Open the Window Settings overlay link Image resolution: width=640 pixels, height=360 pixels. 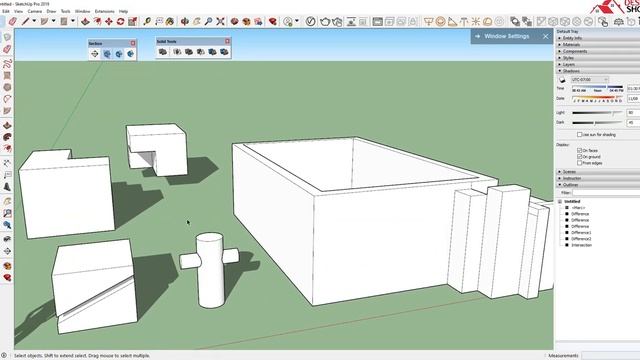point(507,36)
